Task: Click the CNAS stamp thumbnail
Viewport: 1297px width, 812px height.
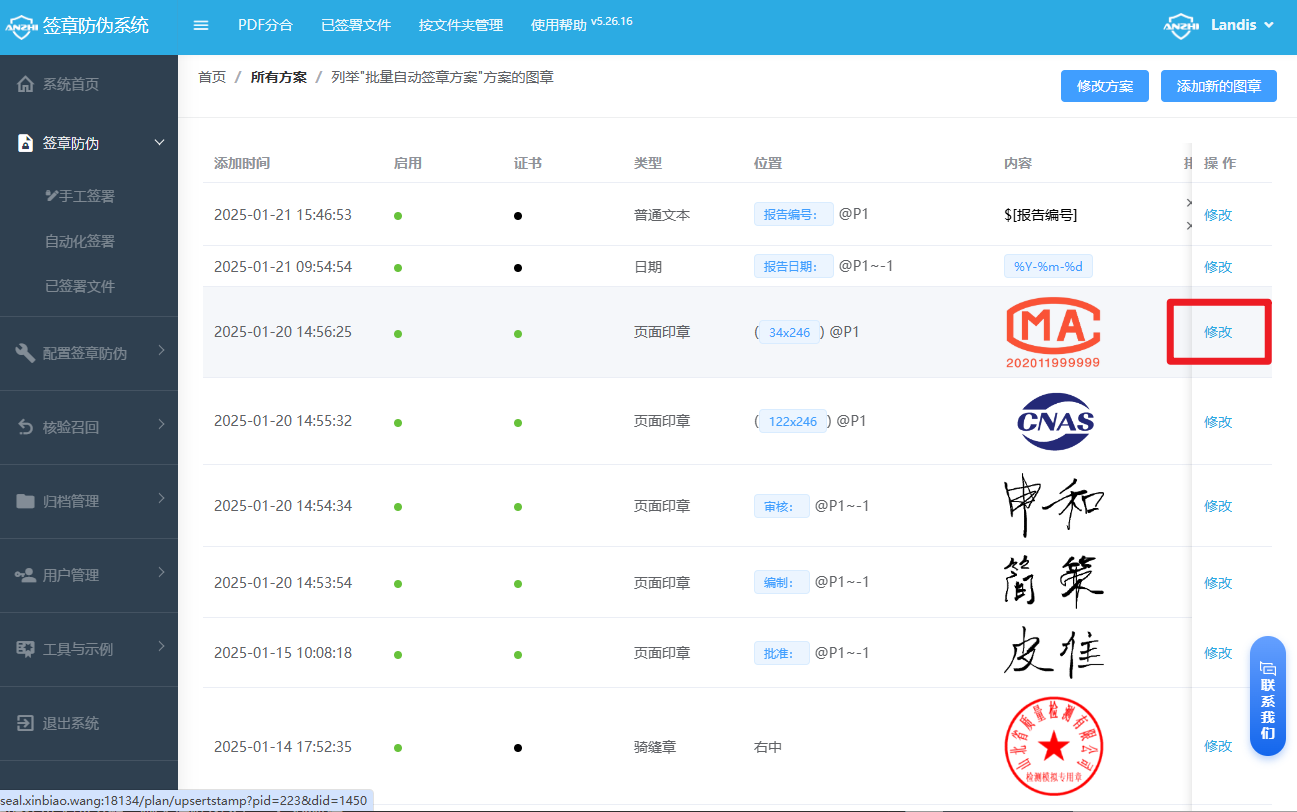Action: click(x=1053, y=421)
